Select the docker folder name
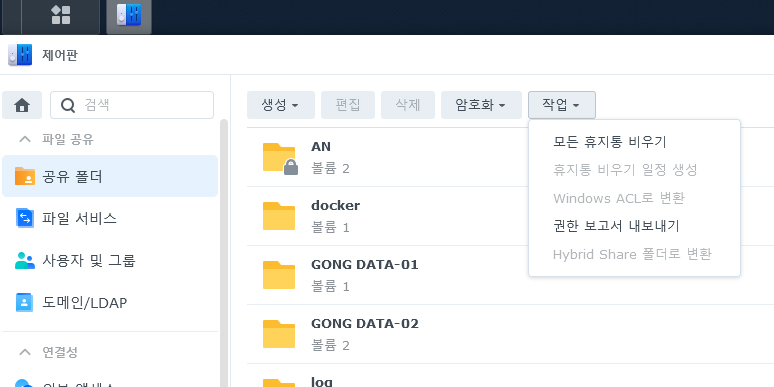Screen dimensions: 774x387 point(335,205)
